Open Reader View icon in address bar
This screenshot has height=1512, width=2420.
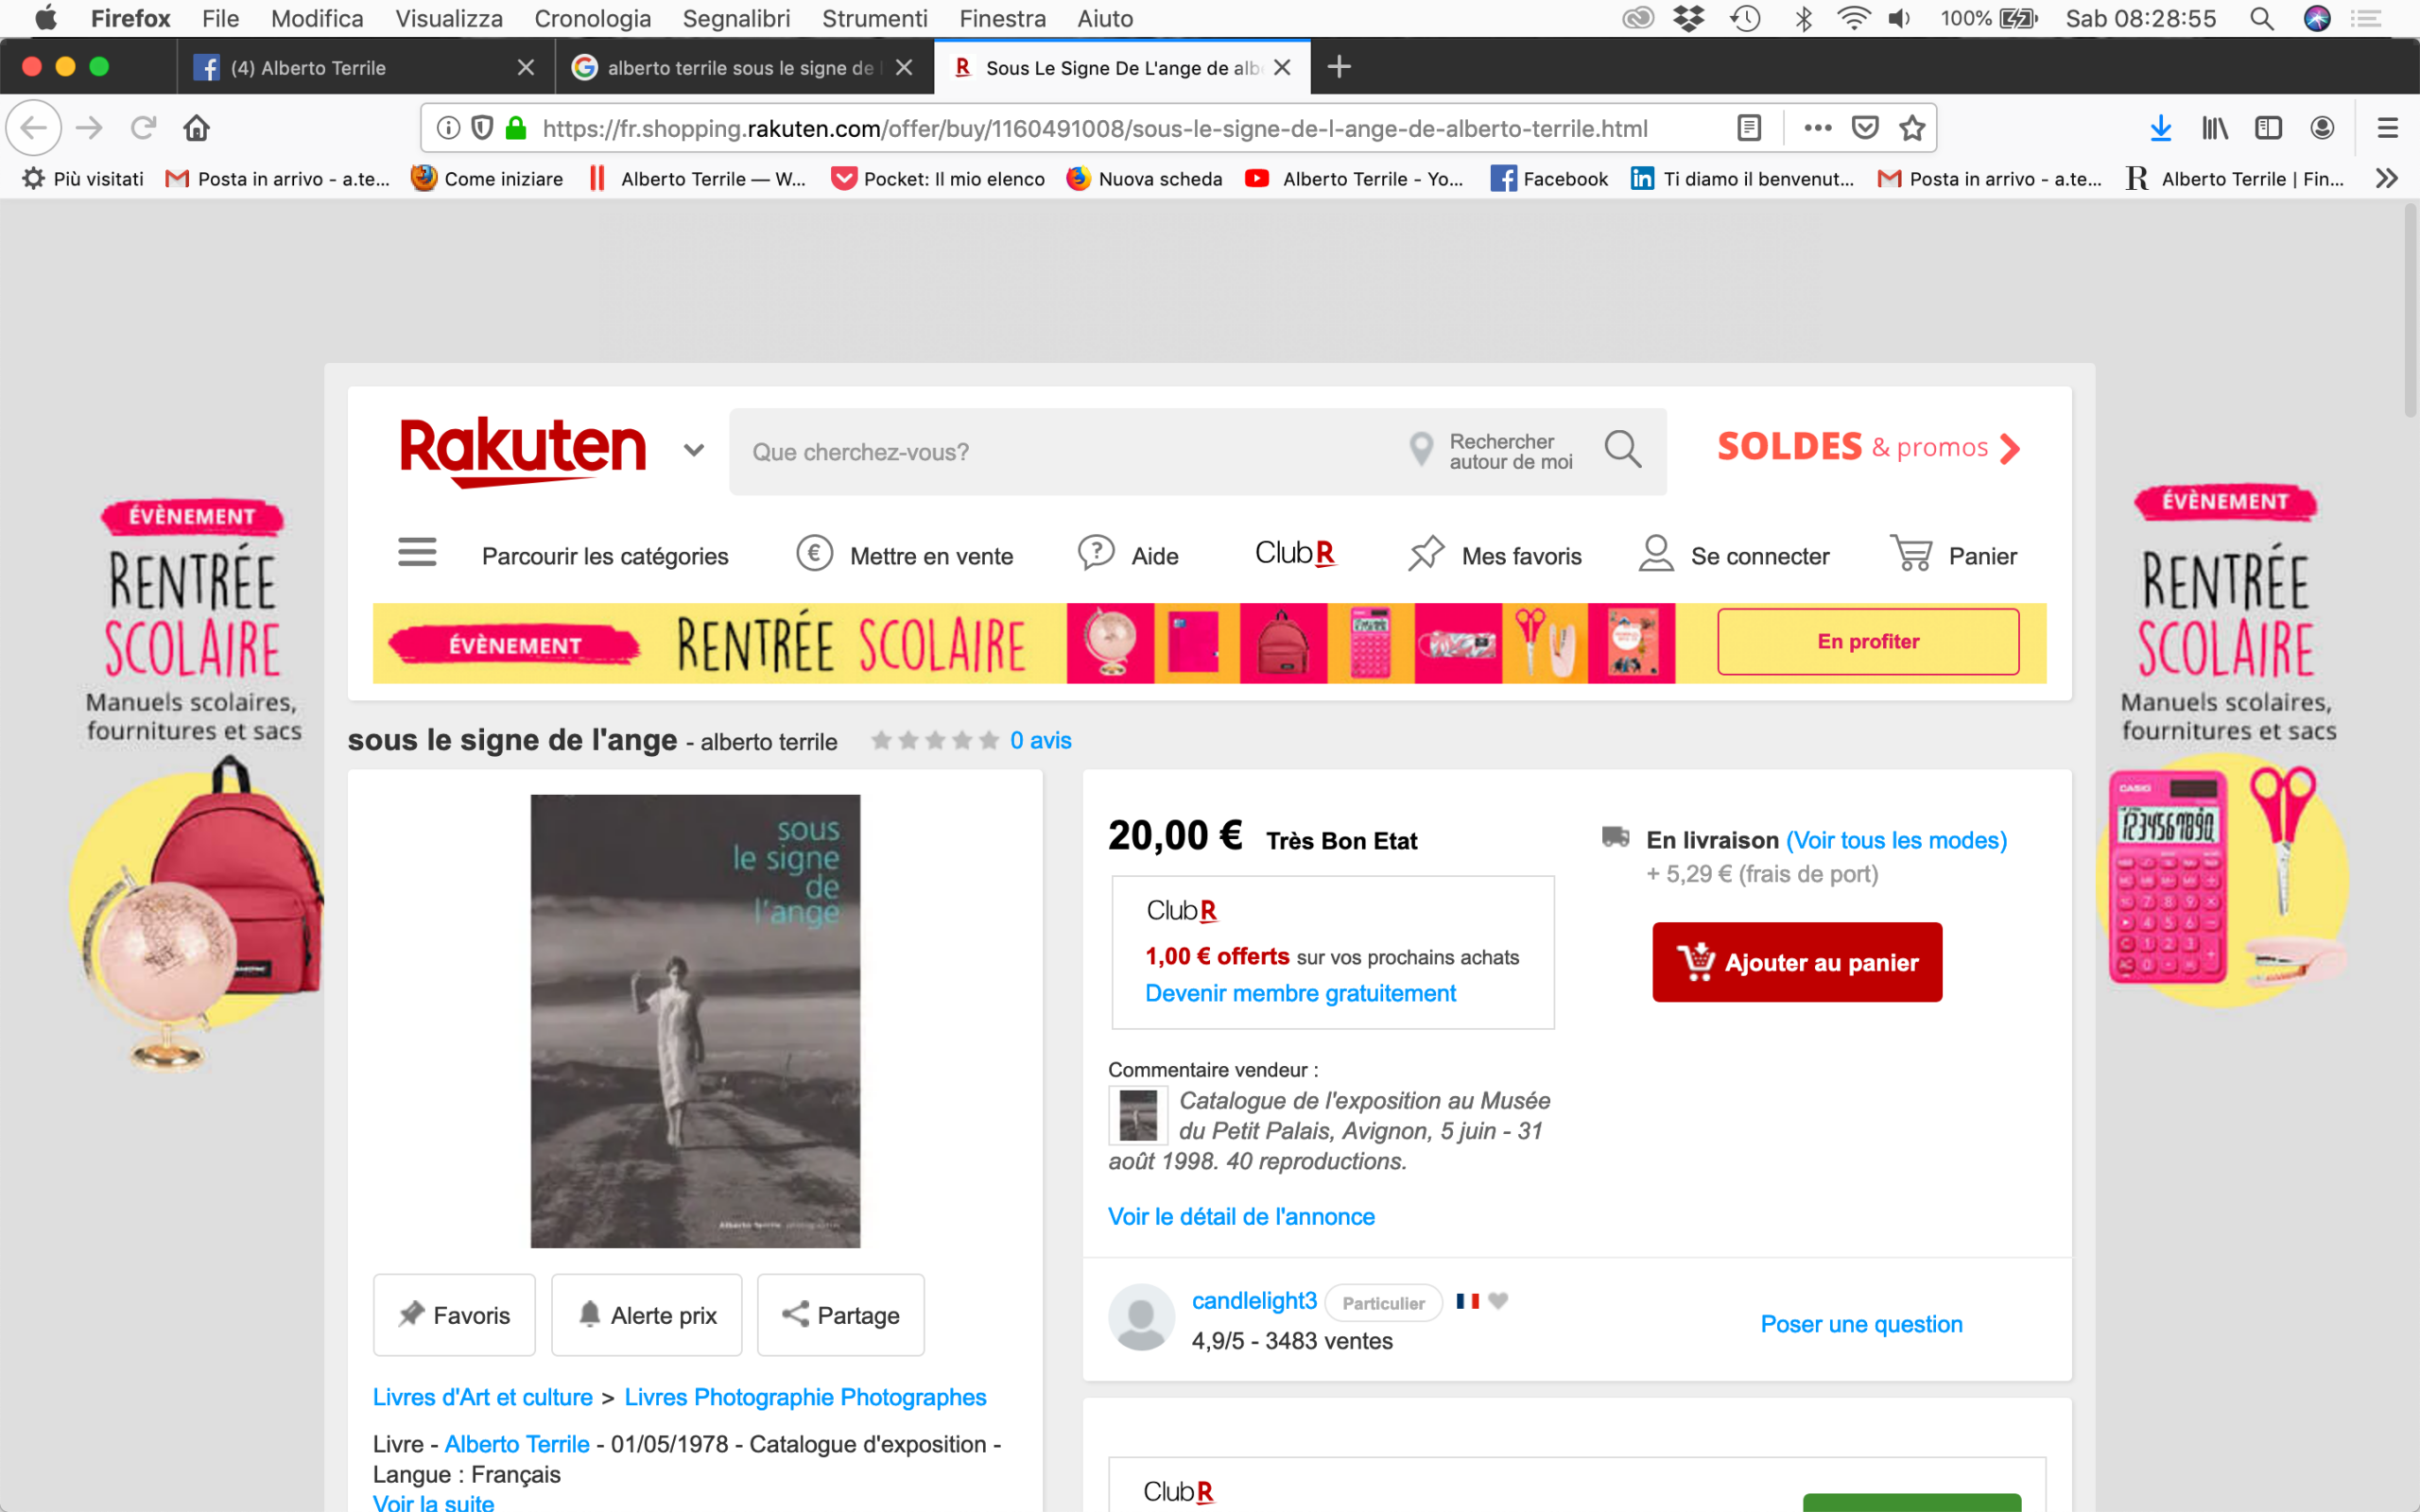(x=1748, y=128)
